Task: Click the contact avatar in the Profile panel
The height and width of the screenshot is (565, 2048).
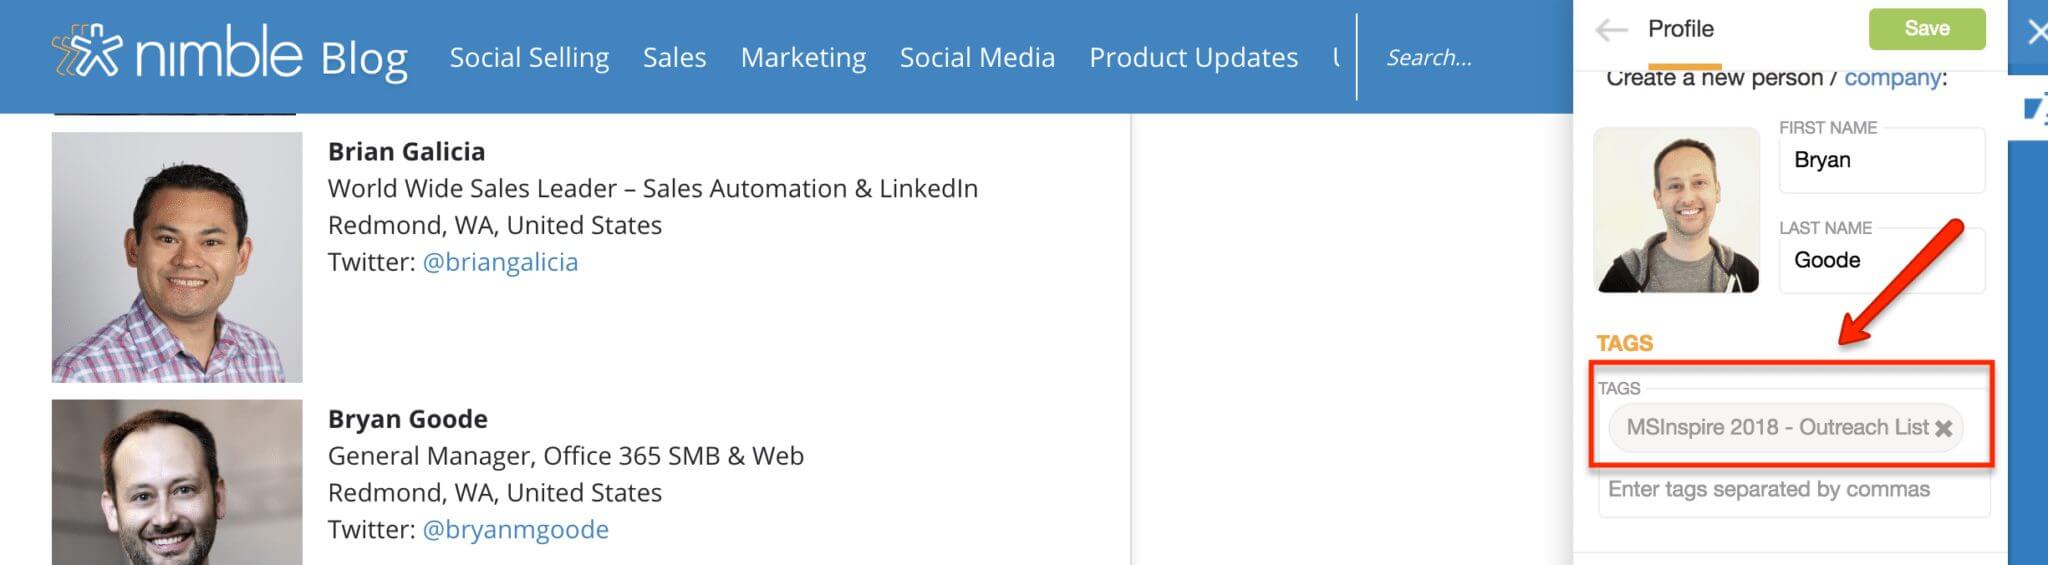Action: pyautogui.click(x=1676, y=210)
